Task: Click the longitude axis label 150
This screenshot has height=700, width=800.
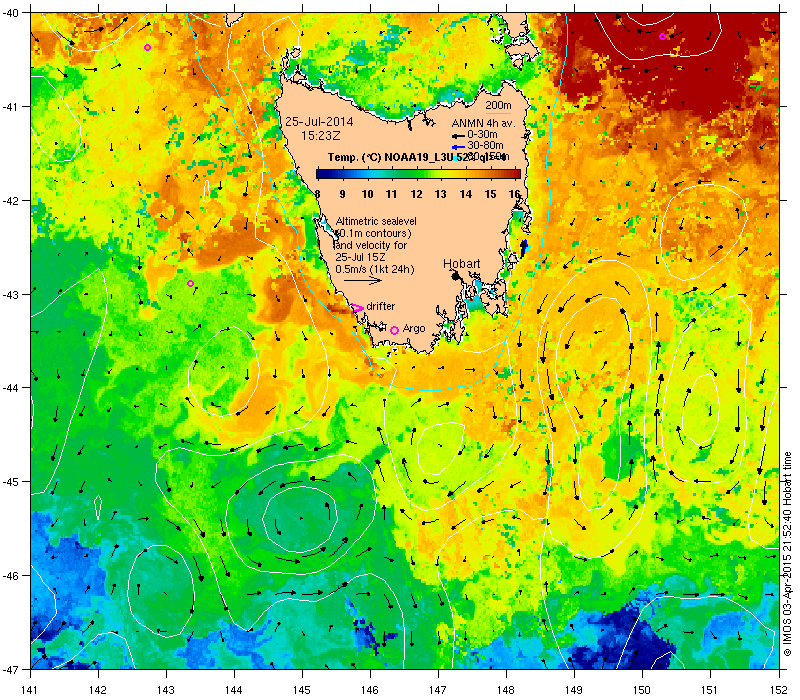Action: pos(642,690)
